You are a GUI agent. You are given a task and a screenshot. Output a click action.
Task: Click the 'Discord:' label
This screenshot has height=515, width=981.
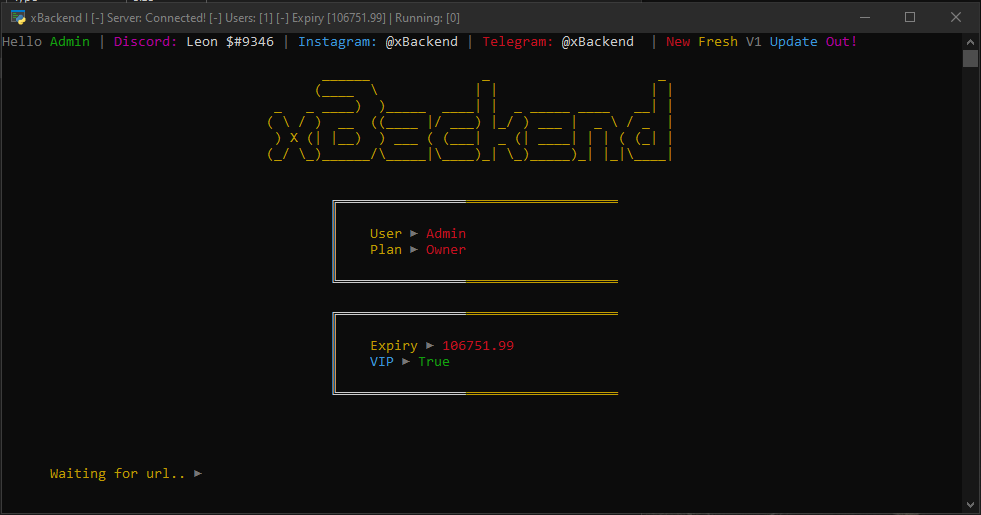pyautogui.click(x=146, y=41)
